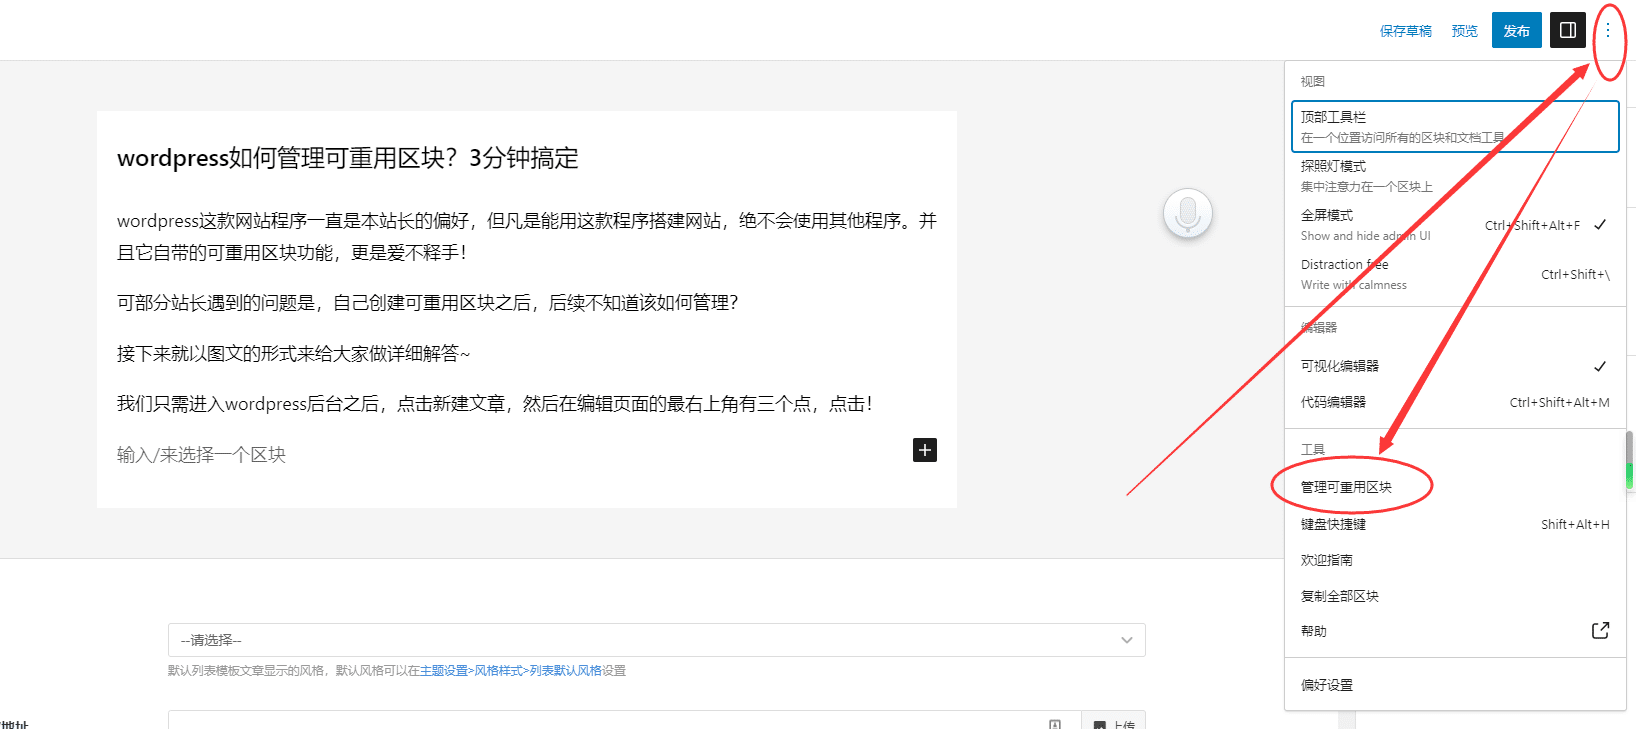Click the Ctrl+Shift+Alt+M shortcut text
Screen dimensions: 1636x729
1559,403
